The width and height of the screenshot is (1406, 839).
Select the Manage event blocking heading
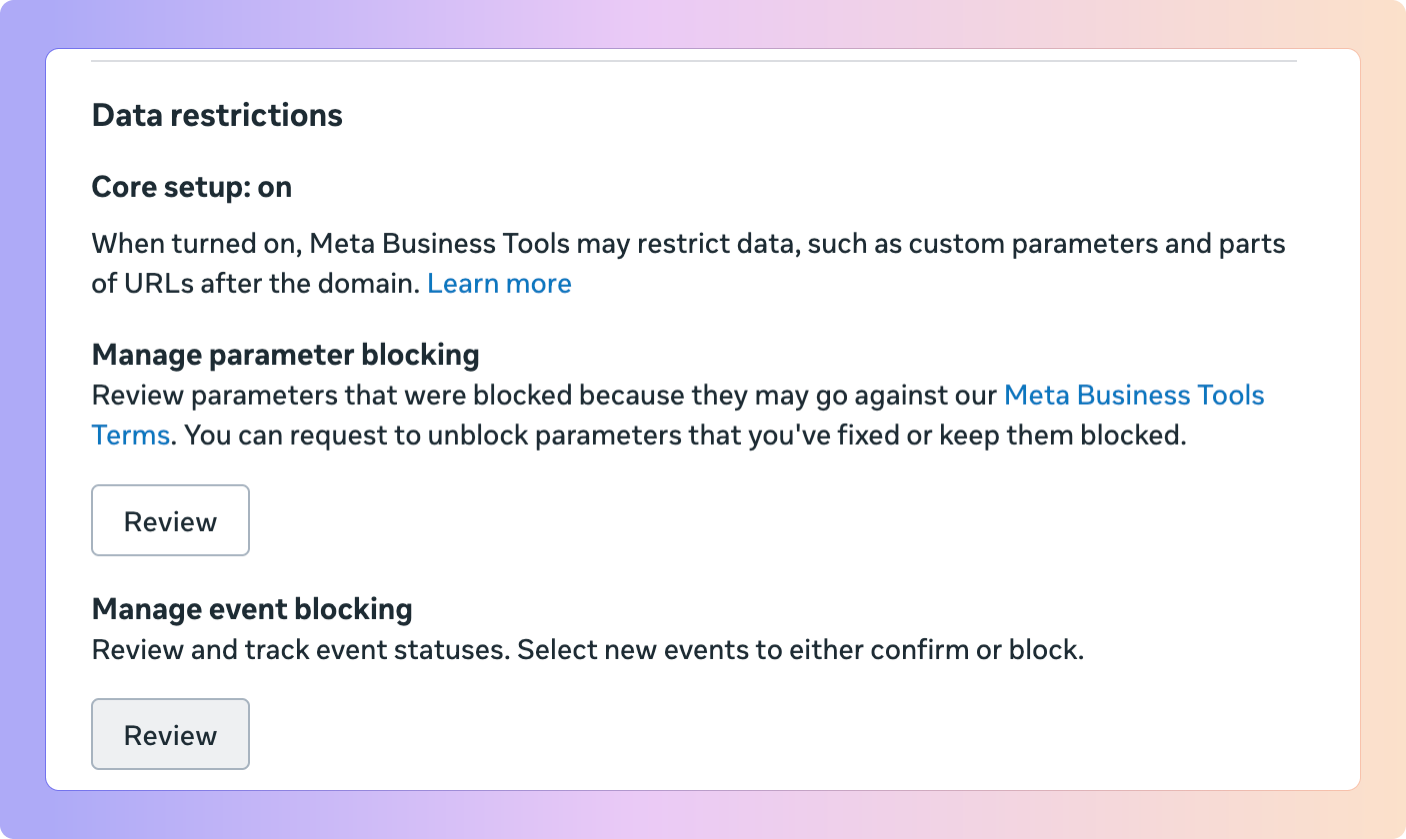[x=251, y=608]
